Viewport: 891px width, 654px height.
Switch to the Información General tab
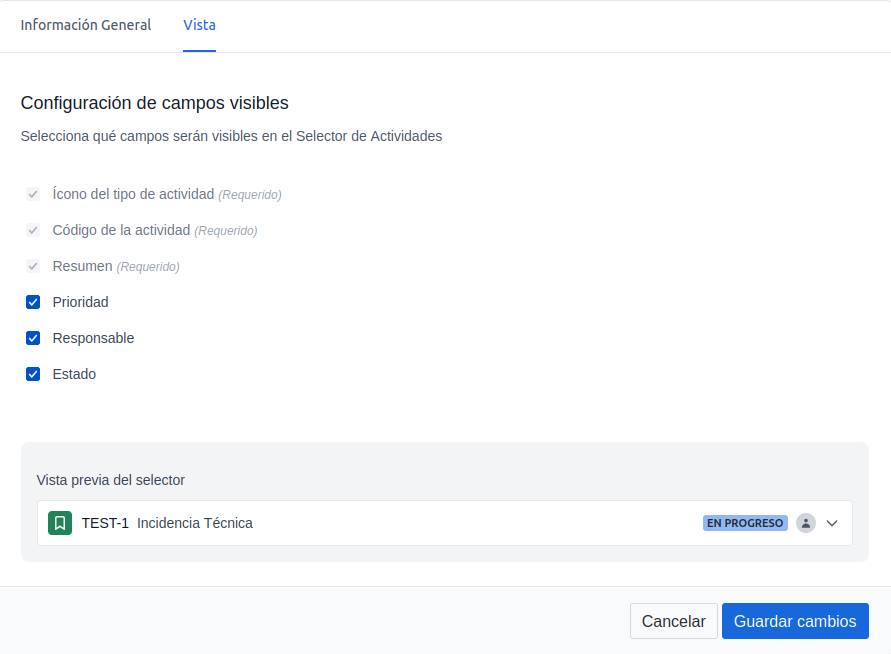[x=85, y=25]
